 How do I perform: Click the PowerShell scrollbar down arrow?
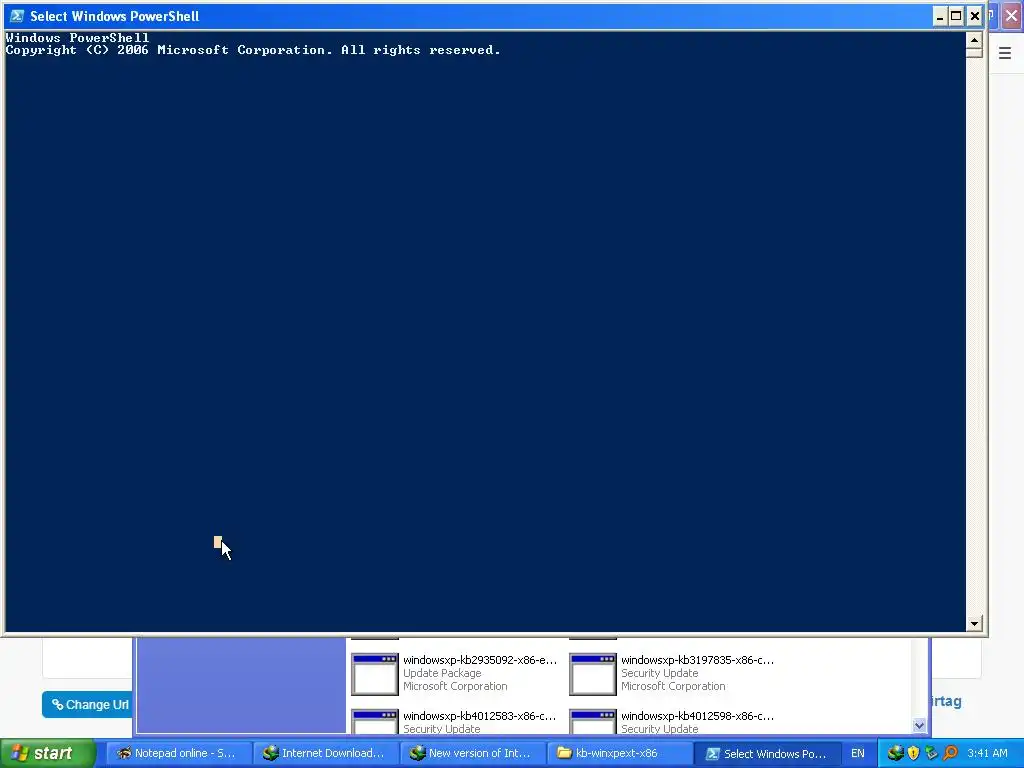point(974,624)
